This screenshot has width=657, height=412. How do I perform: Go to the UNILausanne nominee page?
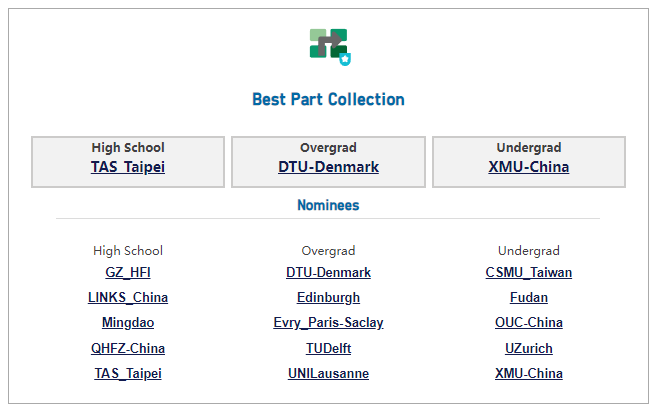(x=328, y=373)
